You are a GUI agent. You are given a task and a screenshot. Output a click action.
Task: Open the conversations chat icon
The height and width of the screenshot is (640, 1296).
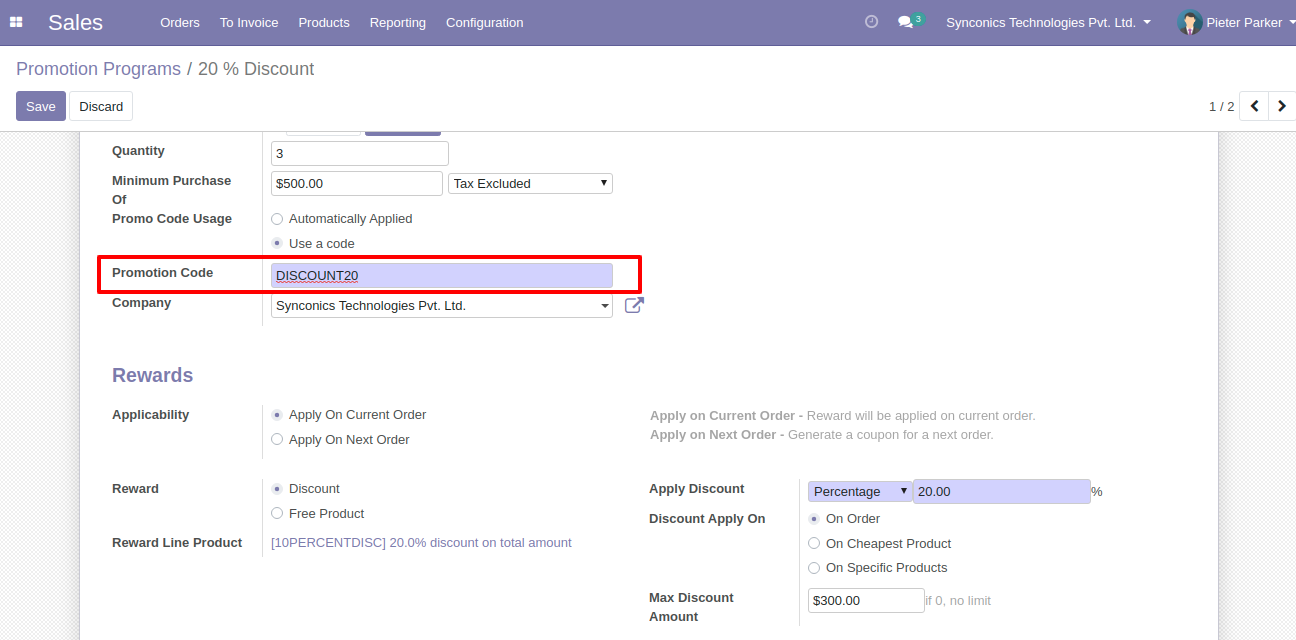point(905,22)
